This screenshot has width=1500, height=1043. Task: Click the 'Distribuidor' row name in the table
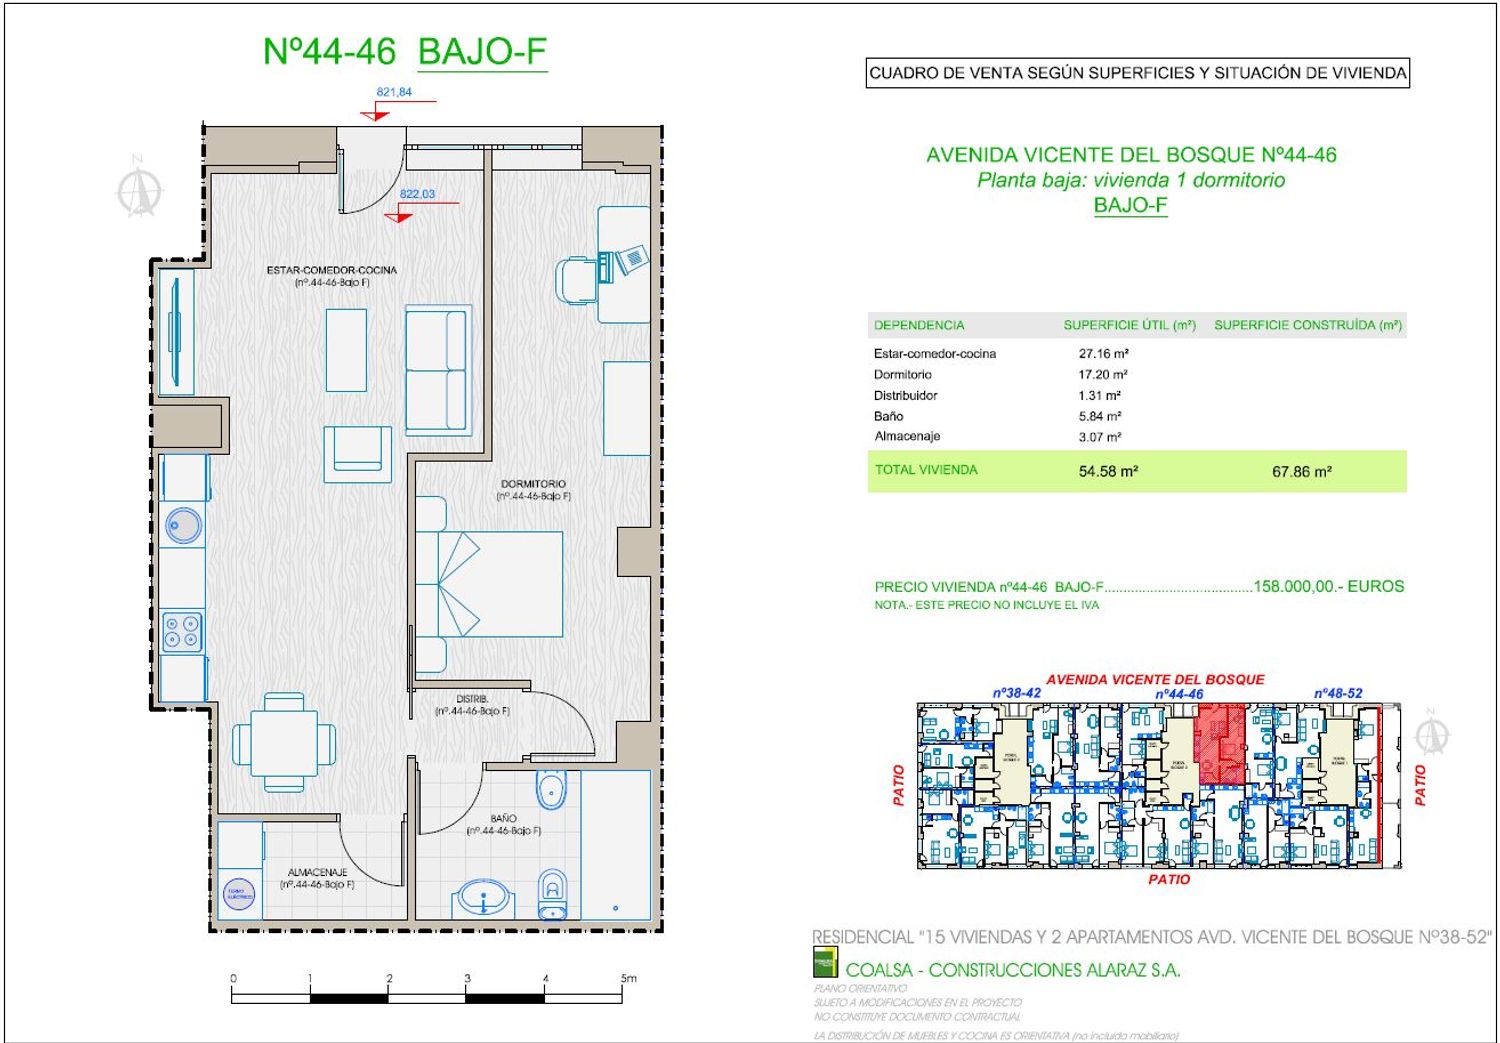point(906,395)
